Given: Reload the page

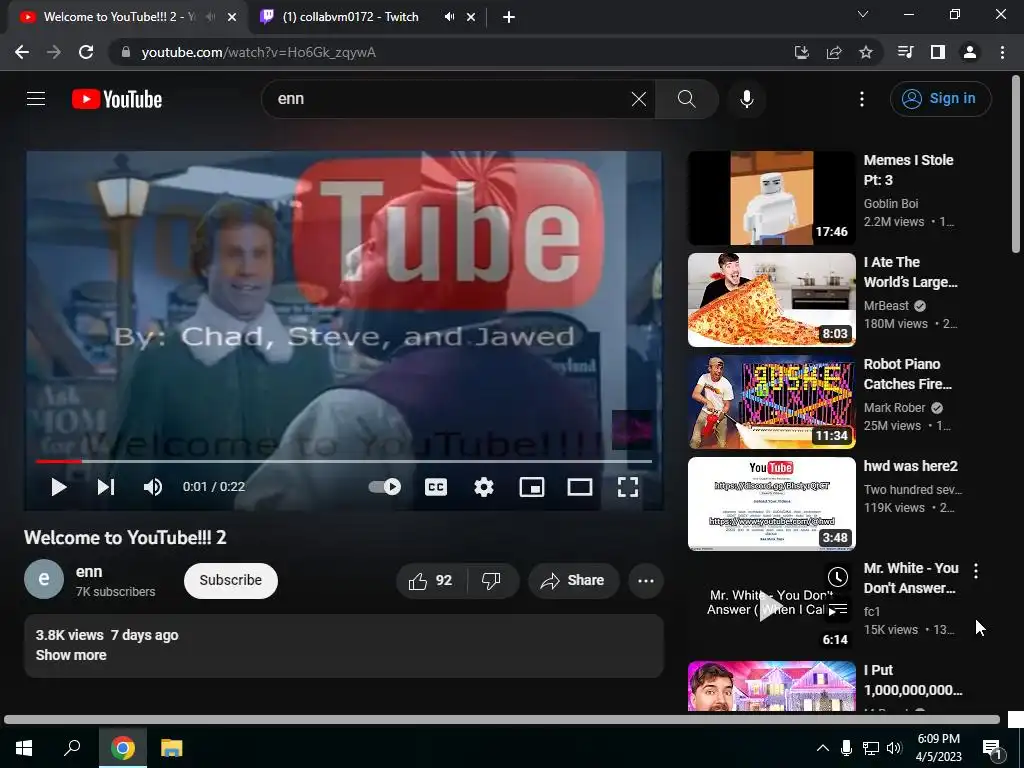Looking at the screenshot, I should [86, 52].
